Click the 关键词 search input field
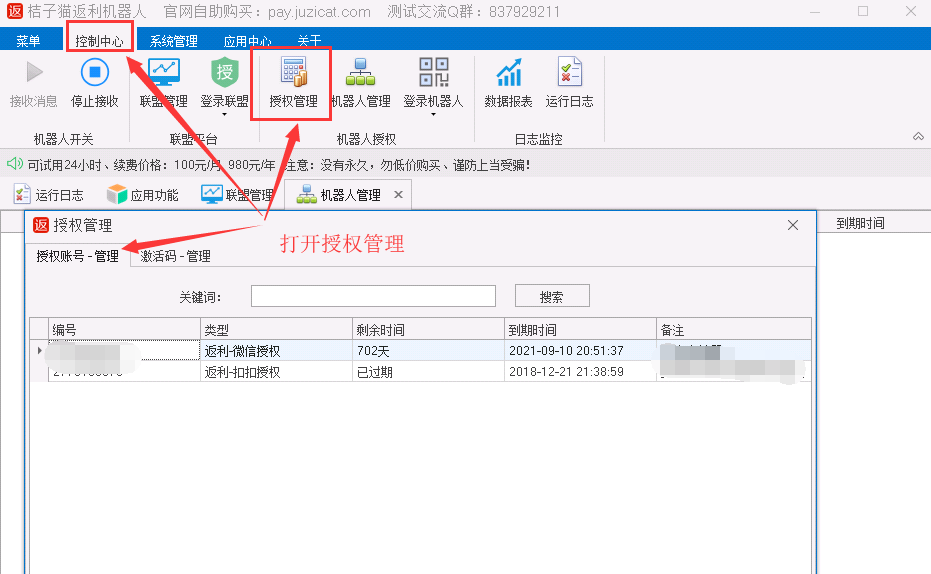Screen dimensions: 931x574 [373, 296]
